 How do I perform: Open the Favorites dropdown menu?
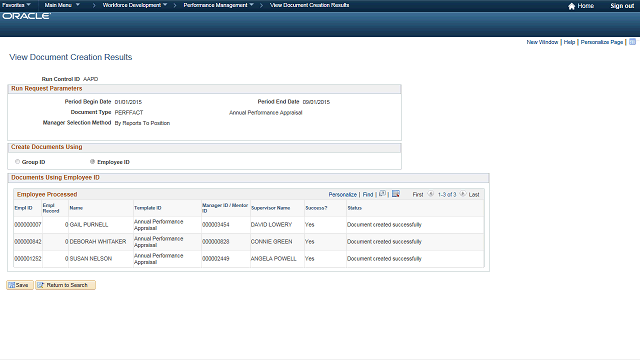(x=16, y=5)
